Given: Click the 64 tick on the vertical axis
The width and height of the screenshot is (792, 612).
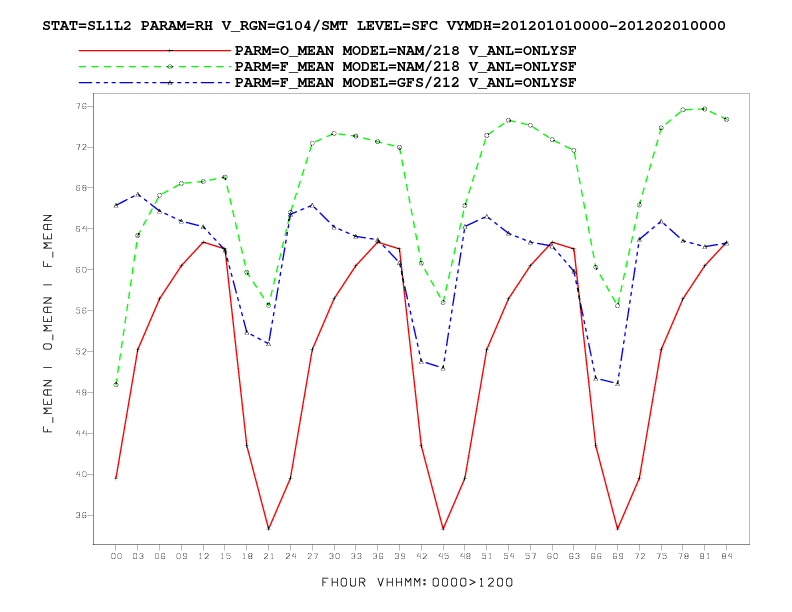Looking at the screenshot, I should coord(81,229).
